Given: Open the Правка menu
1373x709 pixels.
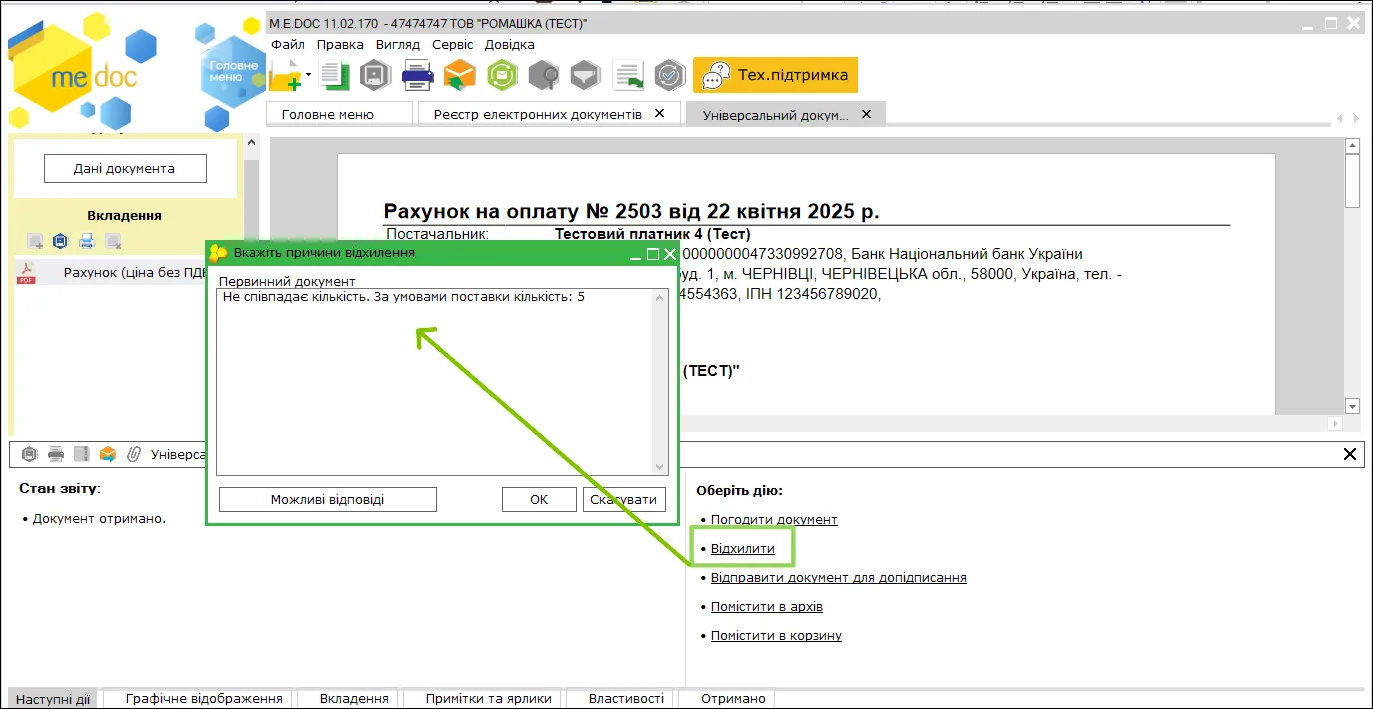Looking at the screenshot, I should pyautogui.click(x=340, y=44).
